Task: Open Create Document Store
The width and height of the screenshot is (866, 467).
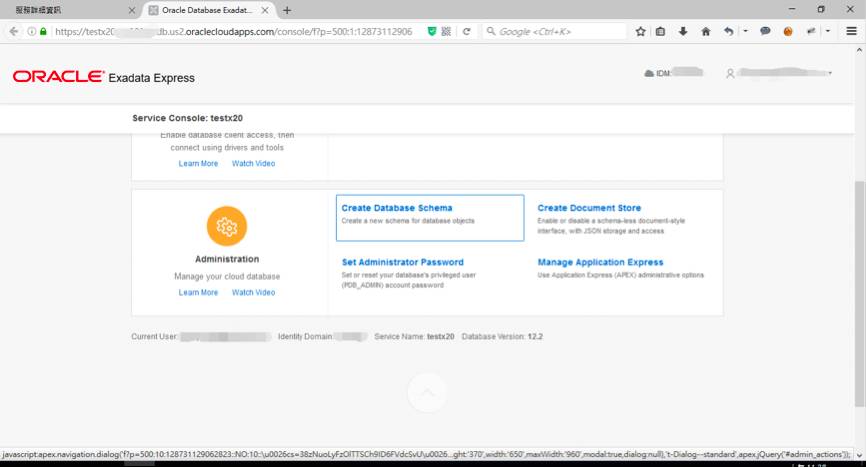Action: tap(589, 208)
